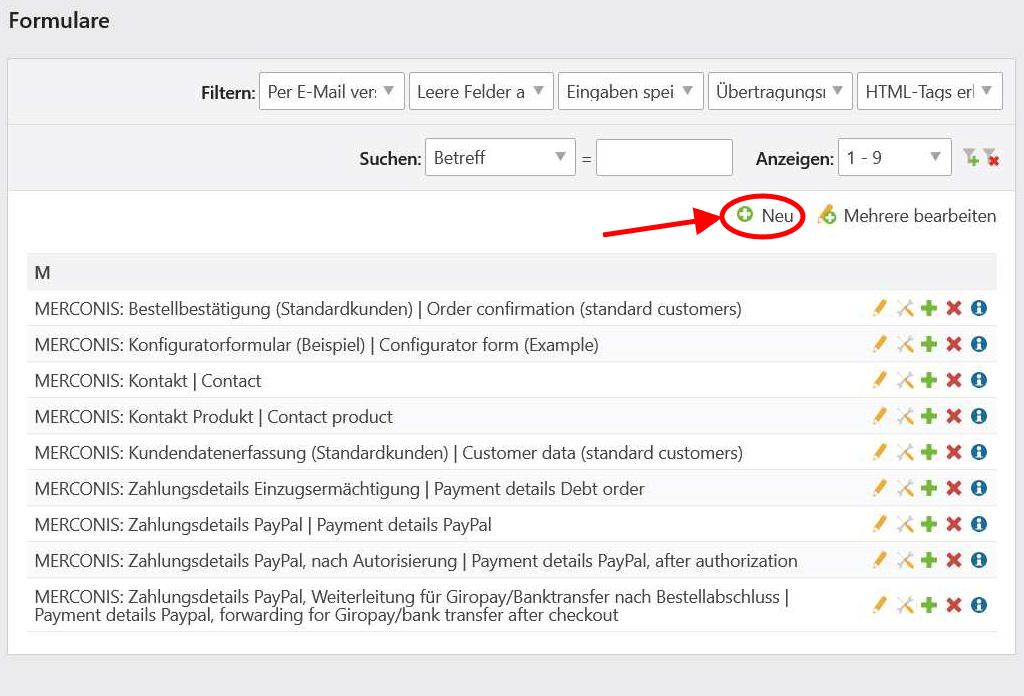Screen dimensions: 1024x696
Task: Click Mehrere bearbeiten link
Action: (x=907, y=215)
